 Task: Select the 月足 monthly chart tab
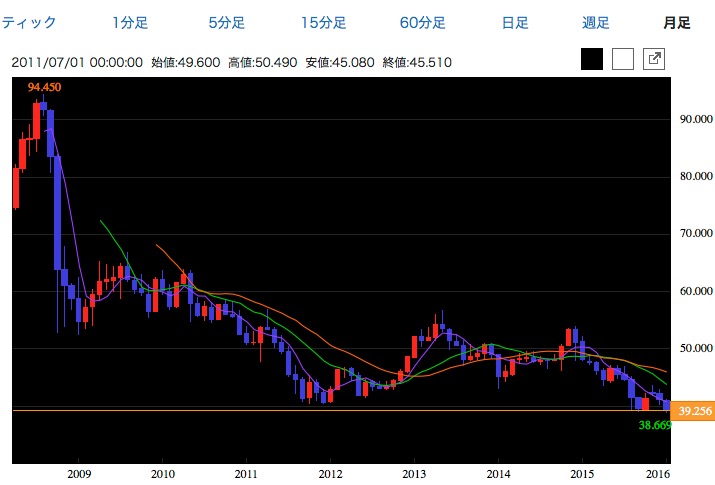click(x=677, y=22)
